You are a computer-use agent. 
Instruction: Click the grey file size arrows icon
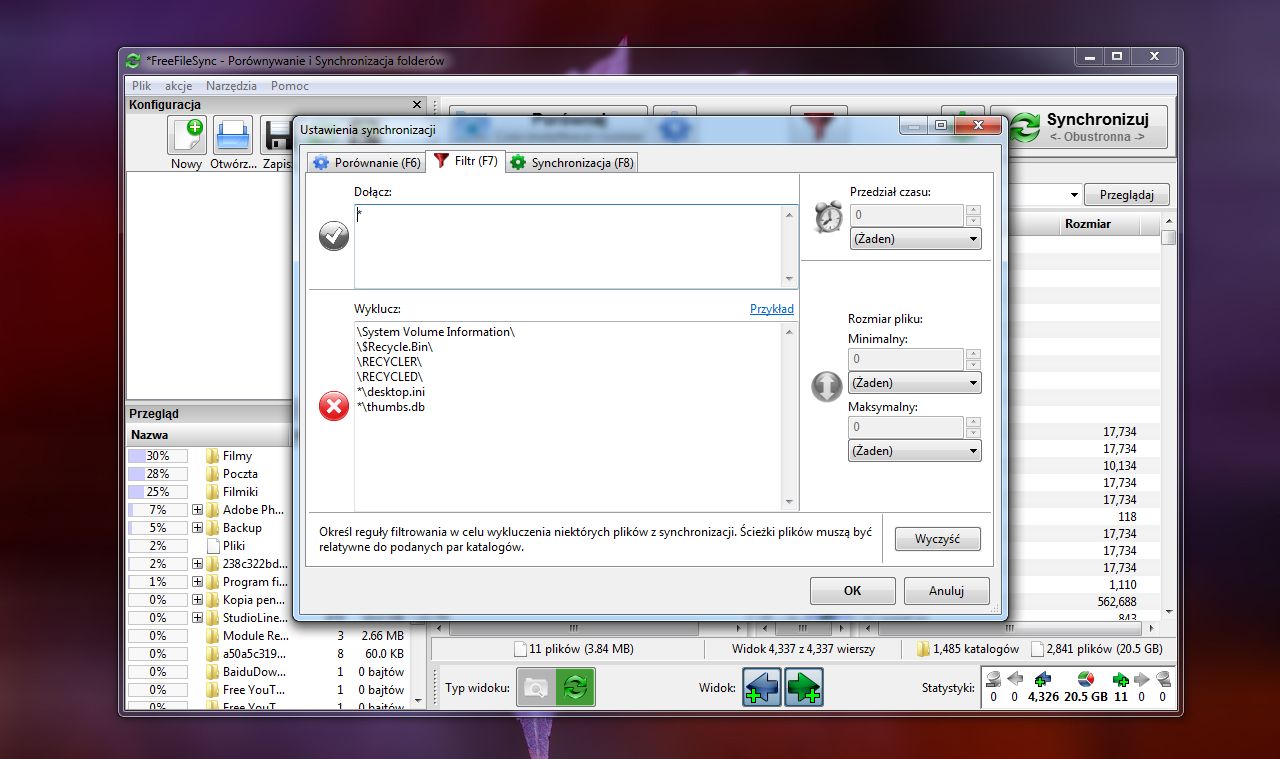point(827,386)
